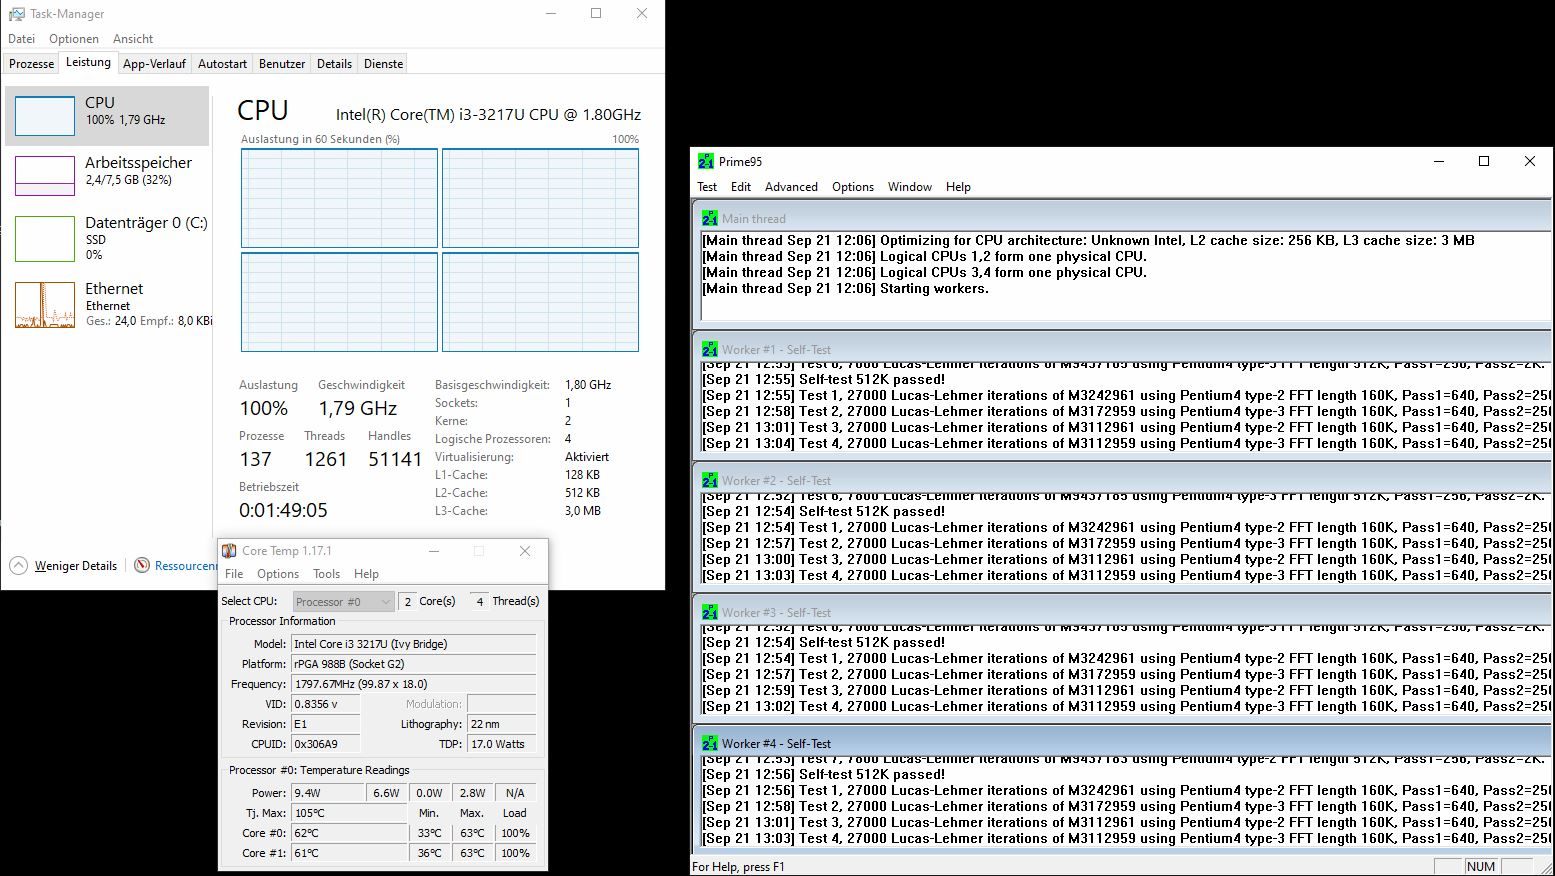The image size is (1555, 876).
Task: Open the Advanced menu in Prime95
Action: [791, 187]
